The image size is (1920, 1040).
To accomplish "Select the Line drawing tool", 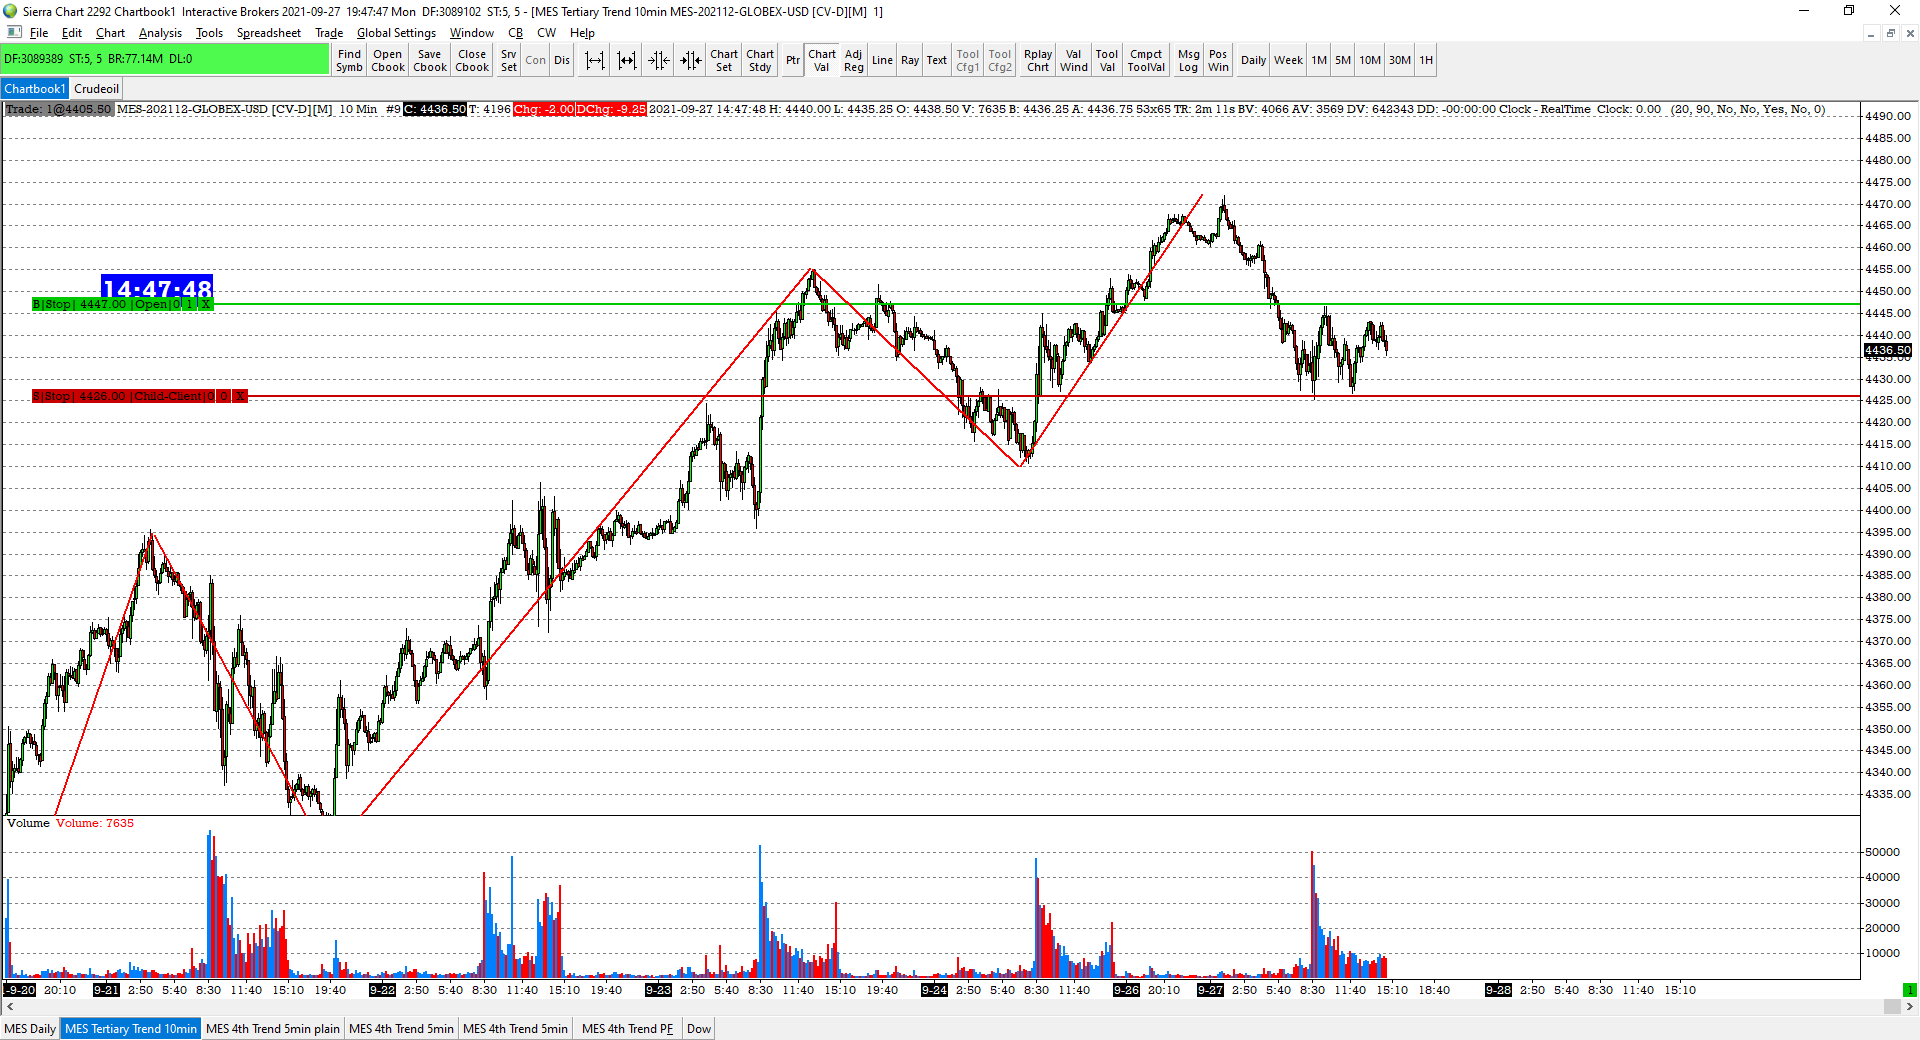I will click(x=882, y=60).
